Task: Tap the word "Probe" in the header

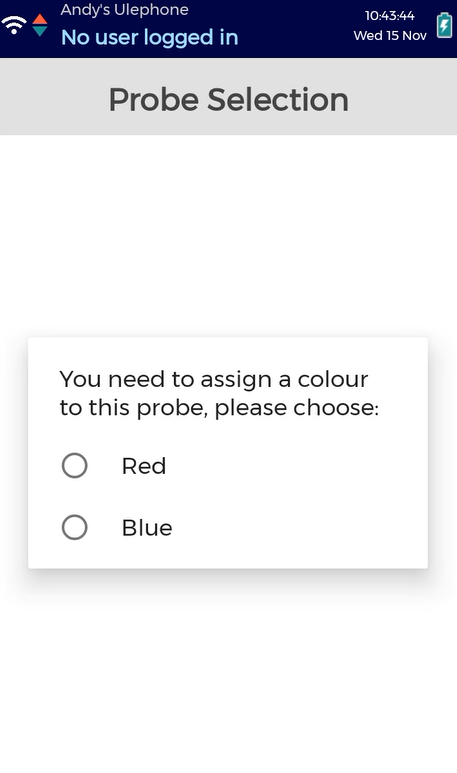Action: 154,100
